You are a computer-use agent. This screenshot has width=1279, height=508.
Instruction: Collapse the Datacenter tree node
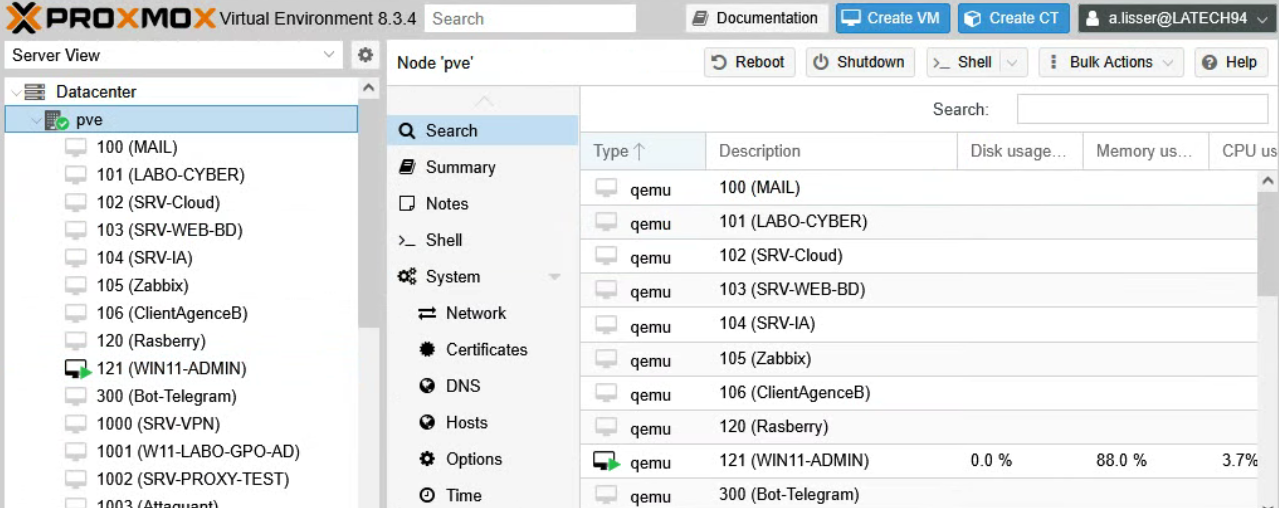[15, 92]
